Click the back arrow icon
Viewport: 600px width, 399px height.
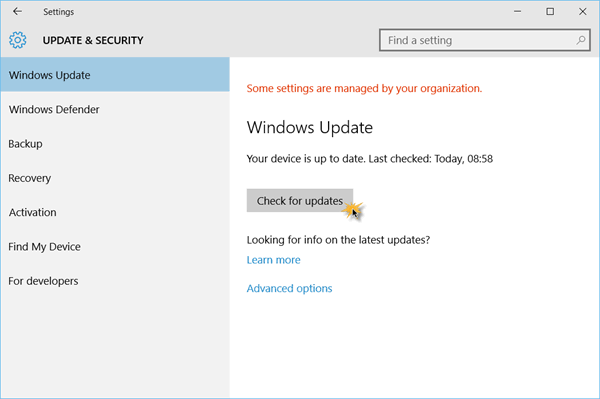point(17,11)
